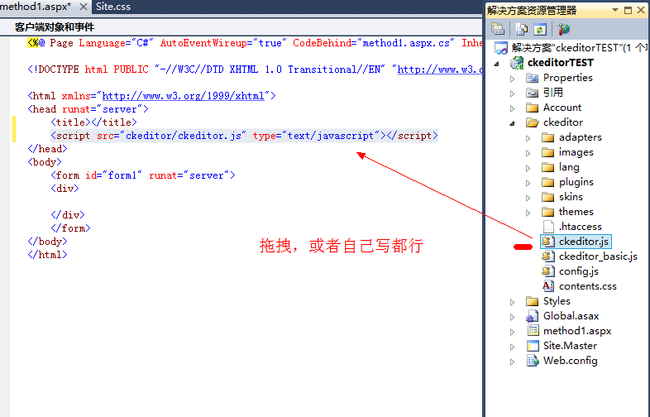Expand the Site.Master node
This screenshot has height=417, width=650.
pos(512,347)
